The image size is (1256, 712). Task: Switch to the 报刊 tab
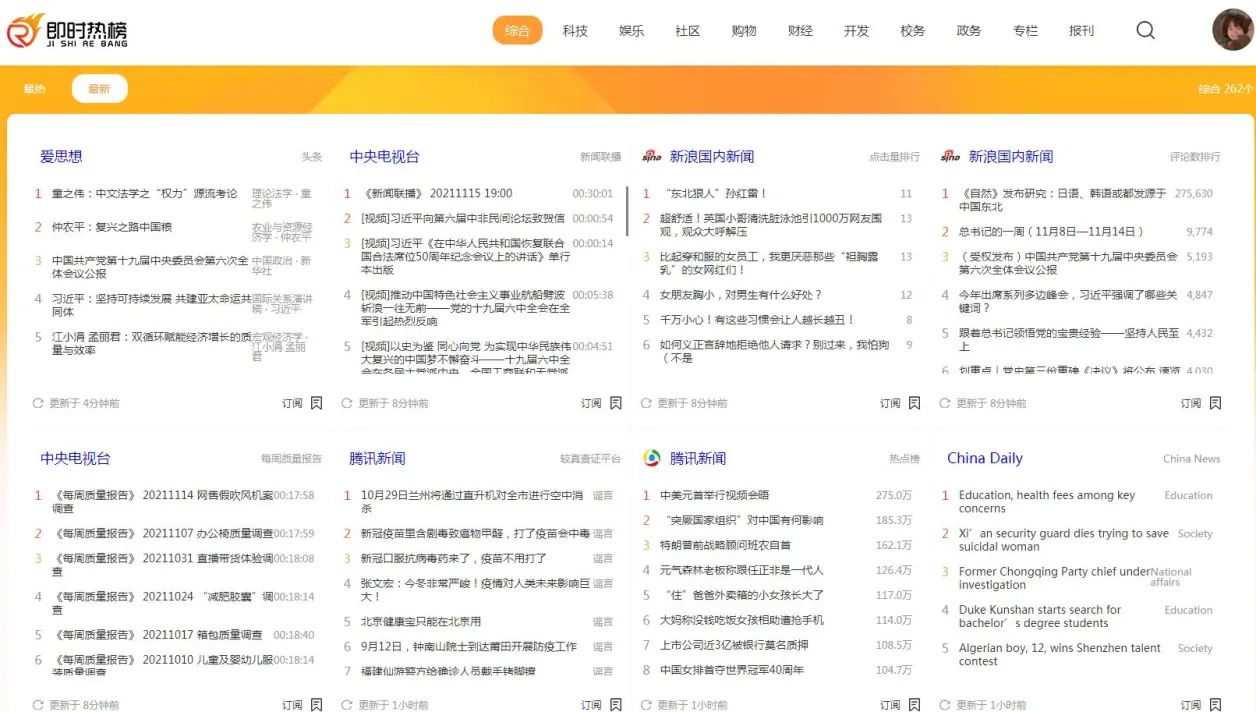1081,31
